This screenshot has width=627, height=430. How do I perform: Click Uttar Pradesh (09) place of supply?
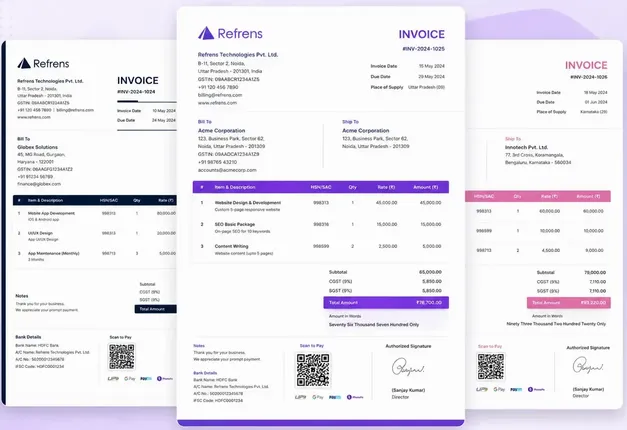[x=426, y=87]
